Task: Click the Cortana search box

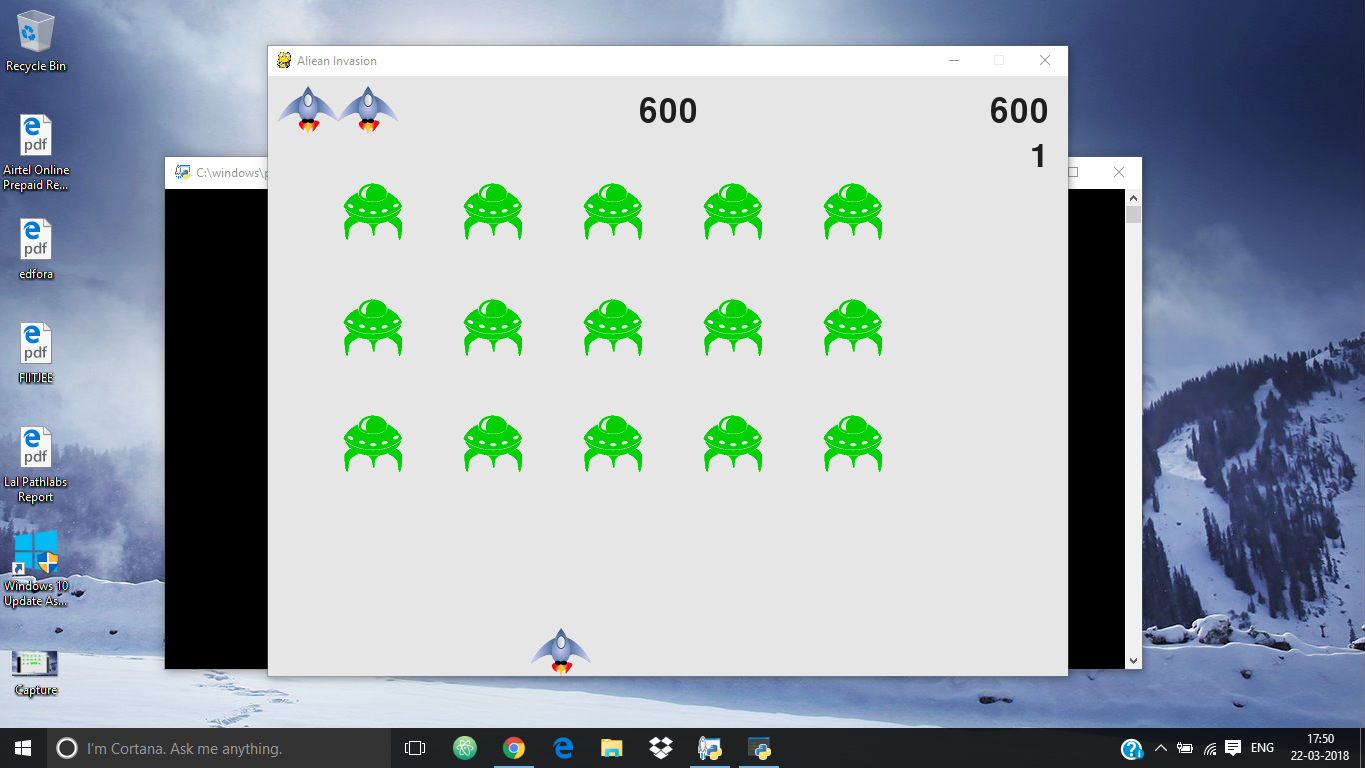Action: pos(219,748)
